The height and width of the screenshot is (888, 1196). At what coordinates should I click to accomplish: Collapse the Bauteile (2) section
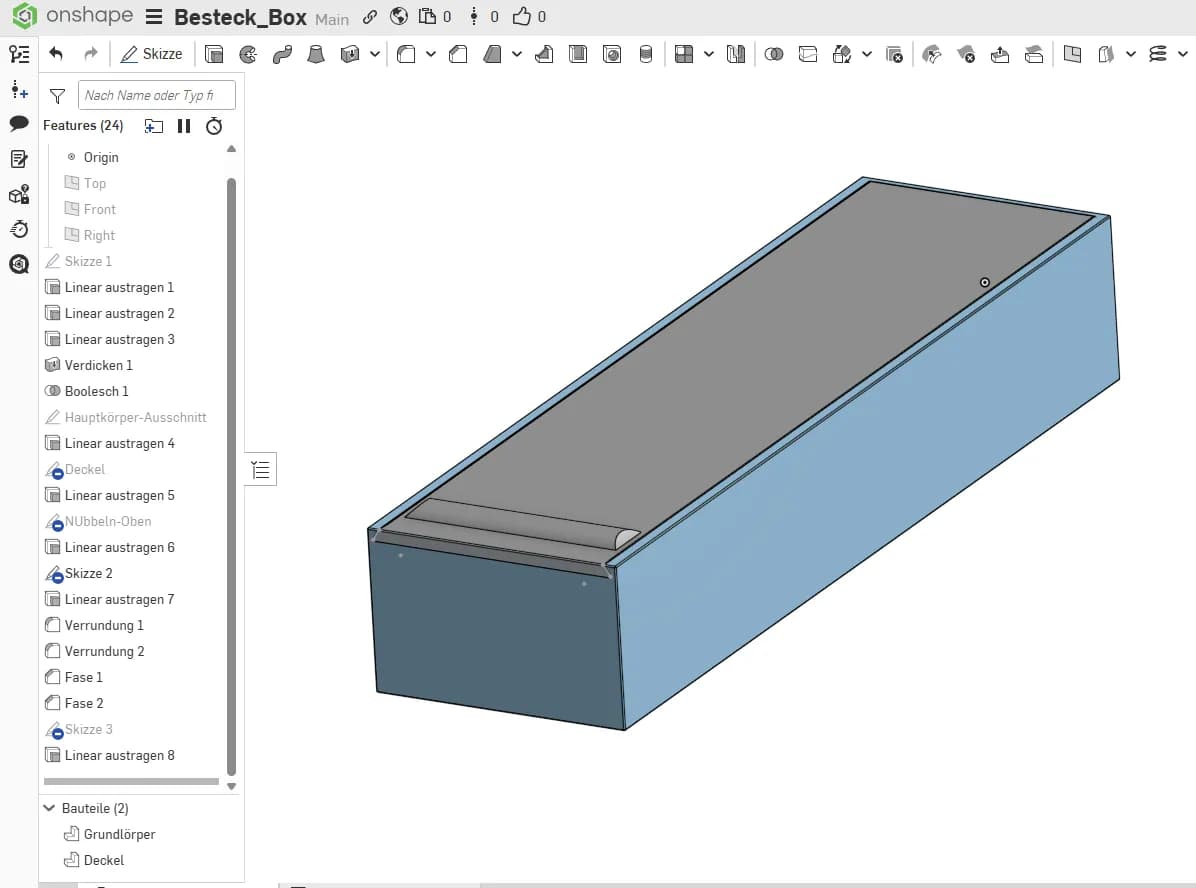pos(50,808)
